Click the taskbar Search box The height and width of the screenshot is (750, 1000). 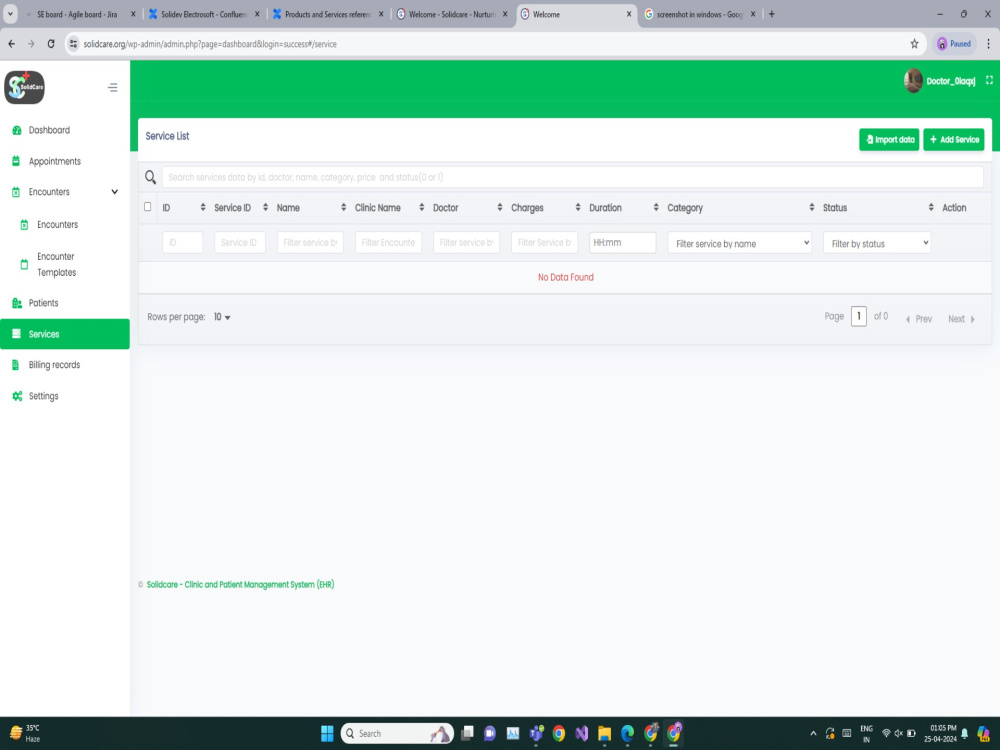pyautogui.click(x=397, y=733)
